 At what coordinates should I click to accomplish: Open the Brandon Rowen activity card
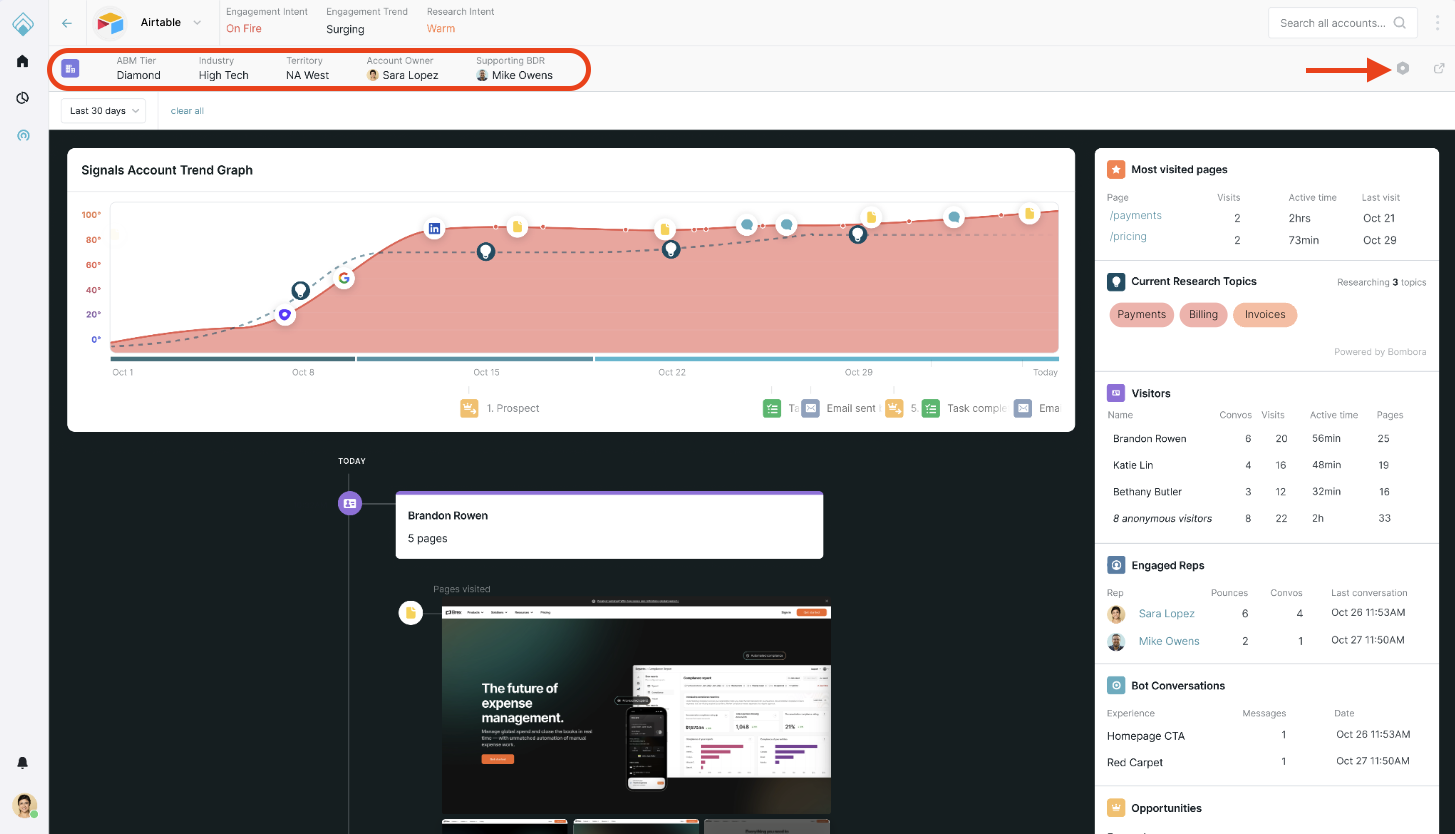pyautogui.click(x=609, y=525)
